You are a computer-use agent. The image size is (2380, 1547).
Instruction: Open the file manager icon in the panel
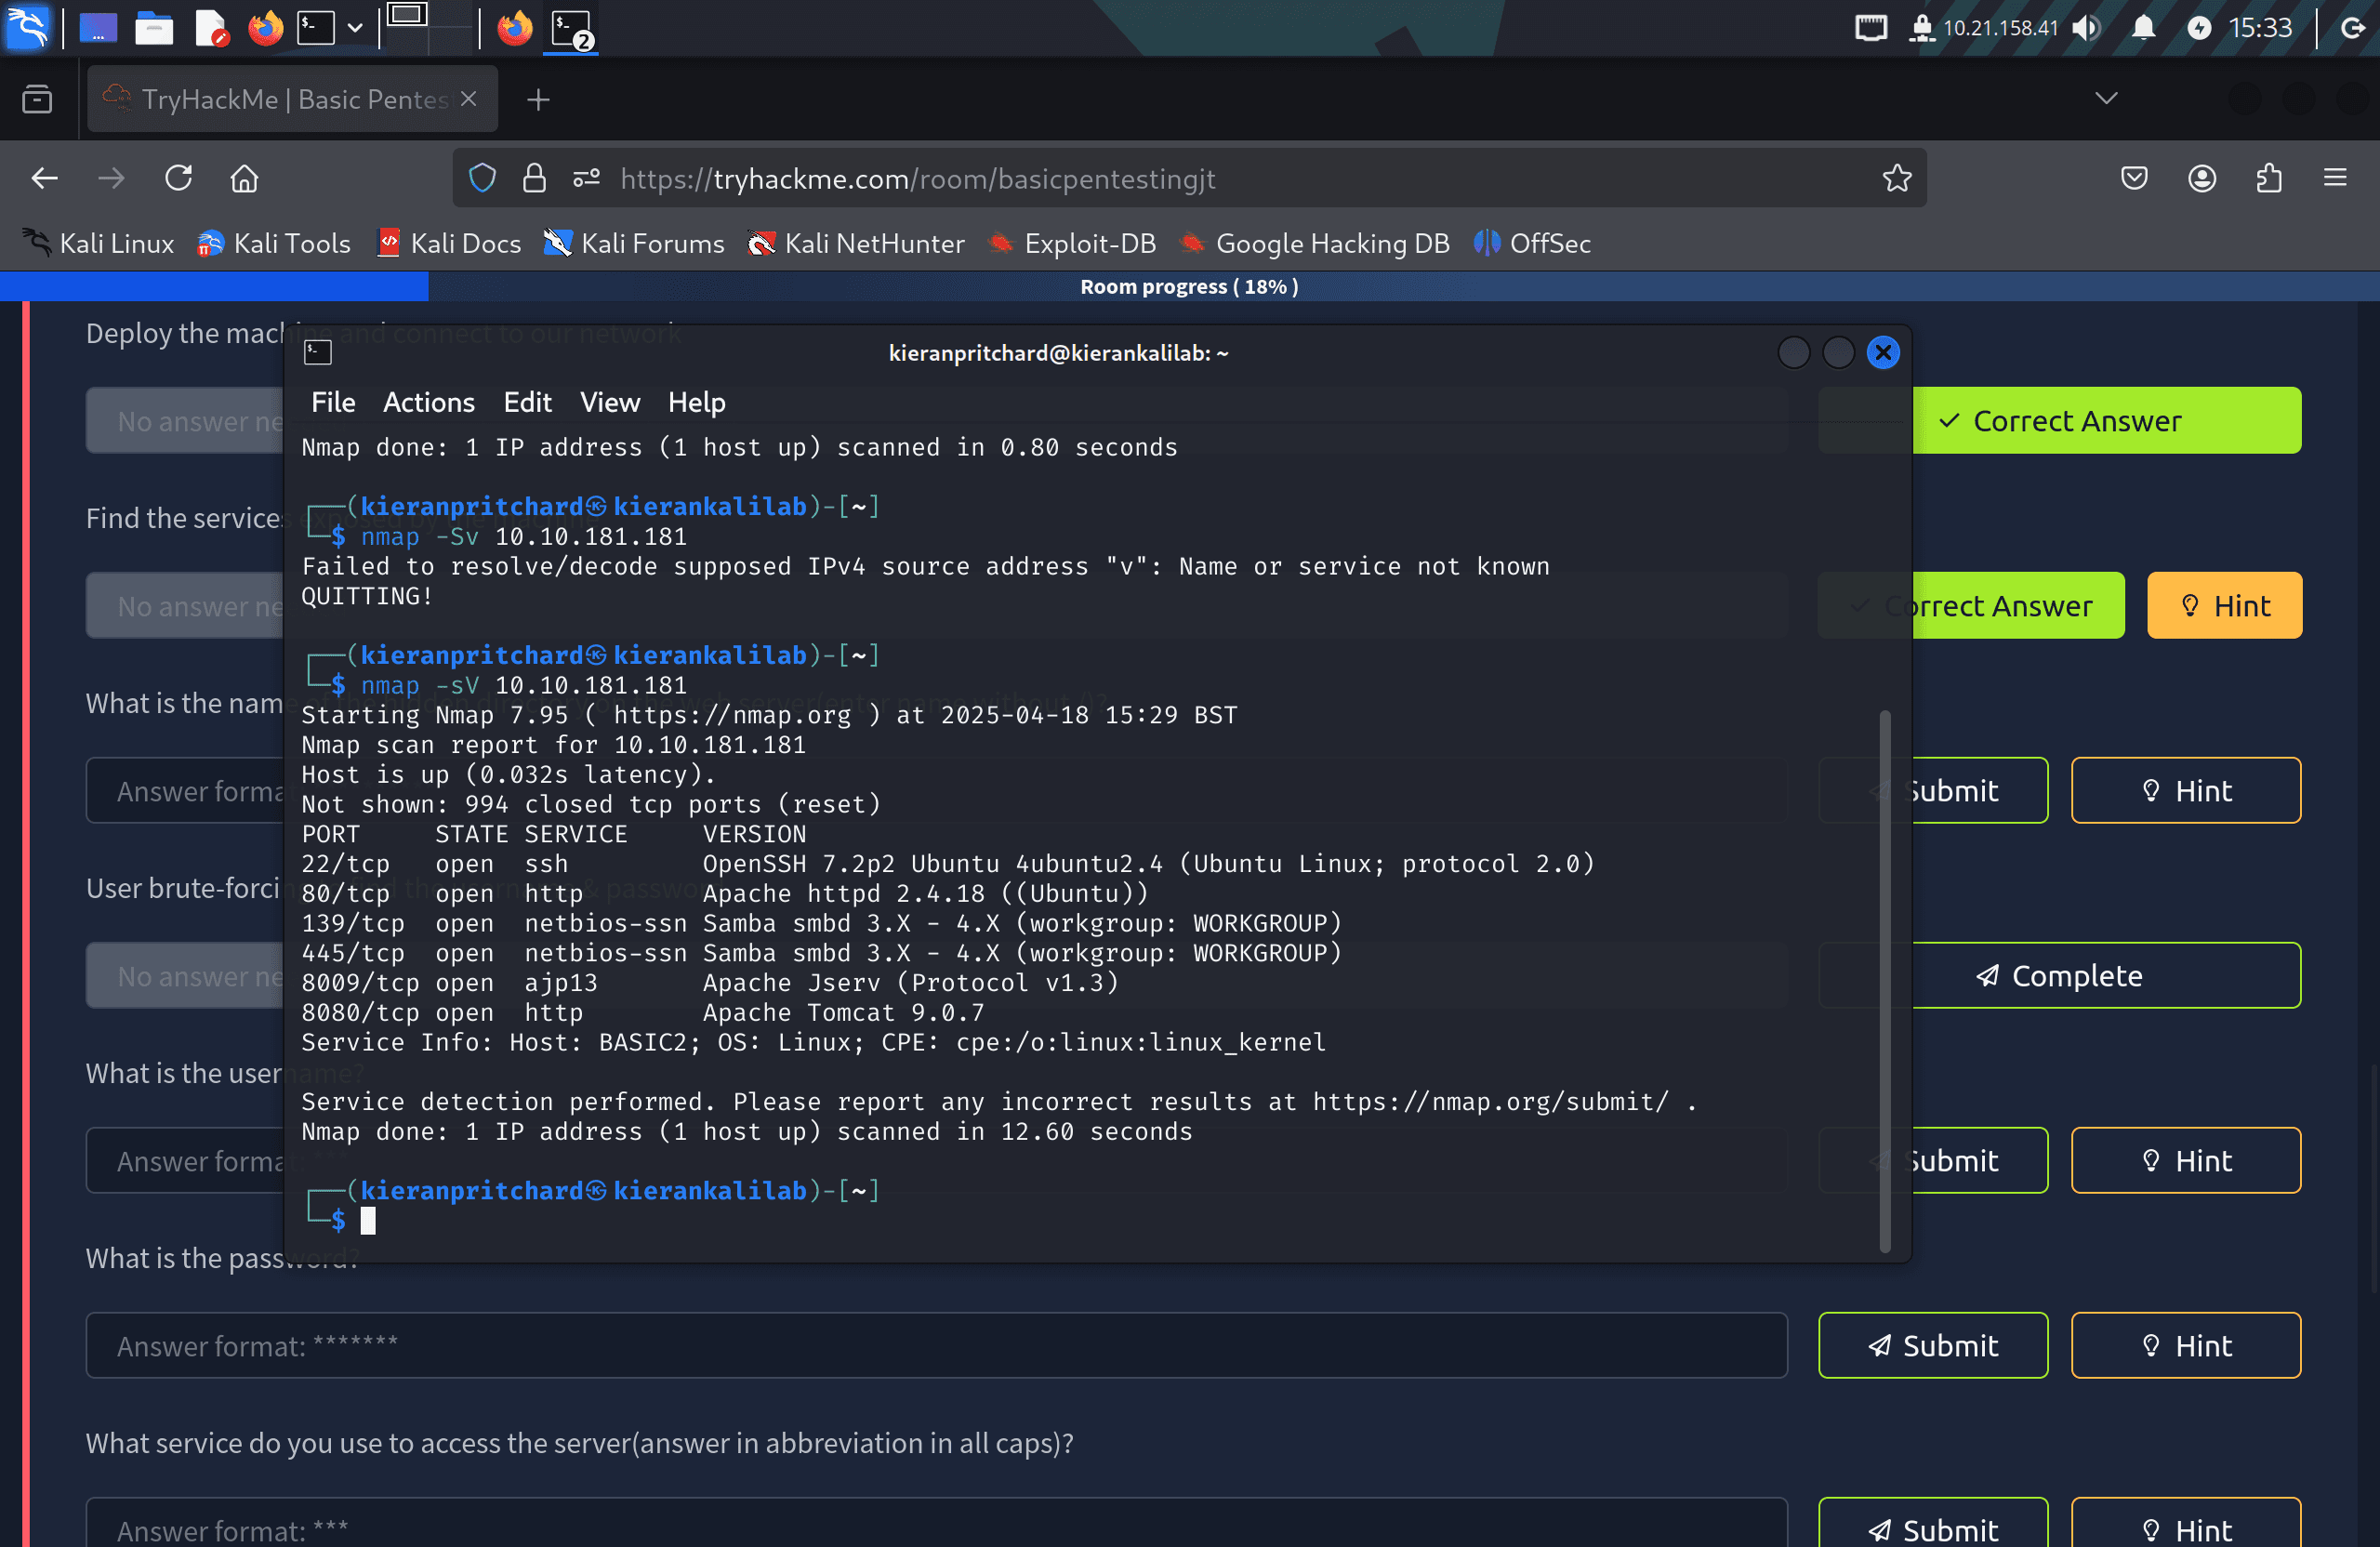point(154,28)
